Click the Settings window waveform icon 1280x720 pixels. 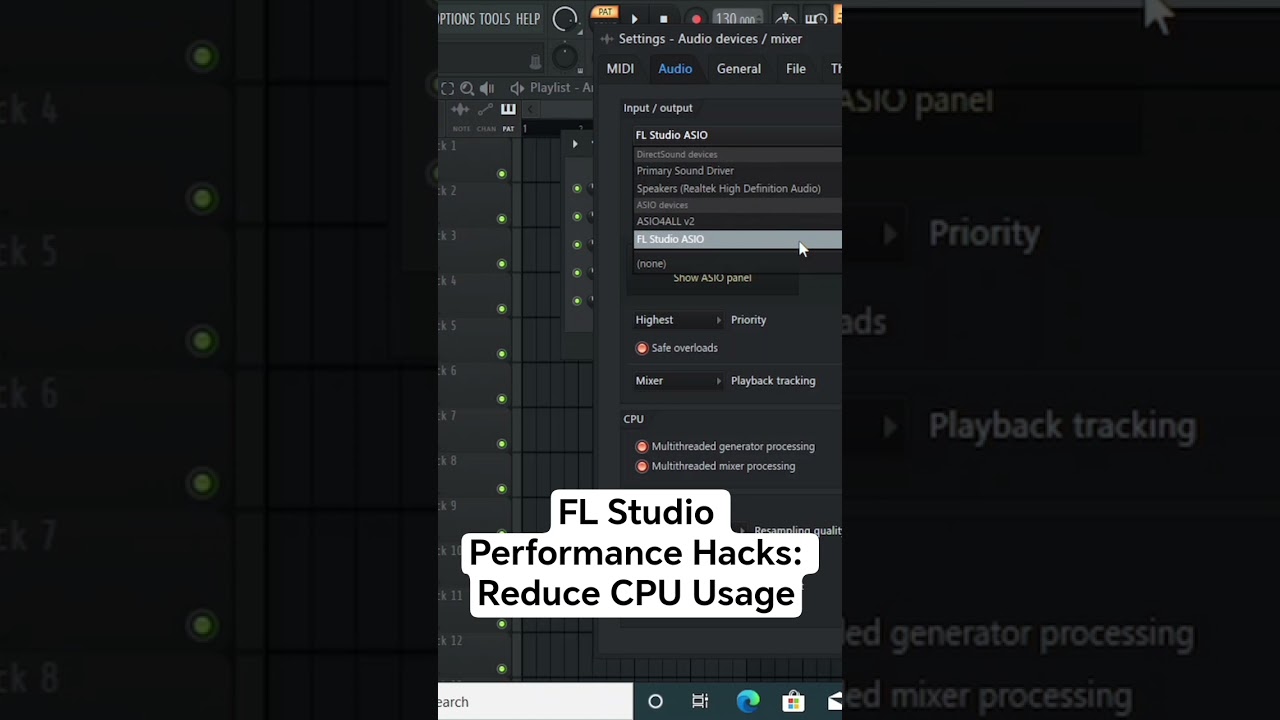pos(607,39)
